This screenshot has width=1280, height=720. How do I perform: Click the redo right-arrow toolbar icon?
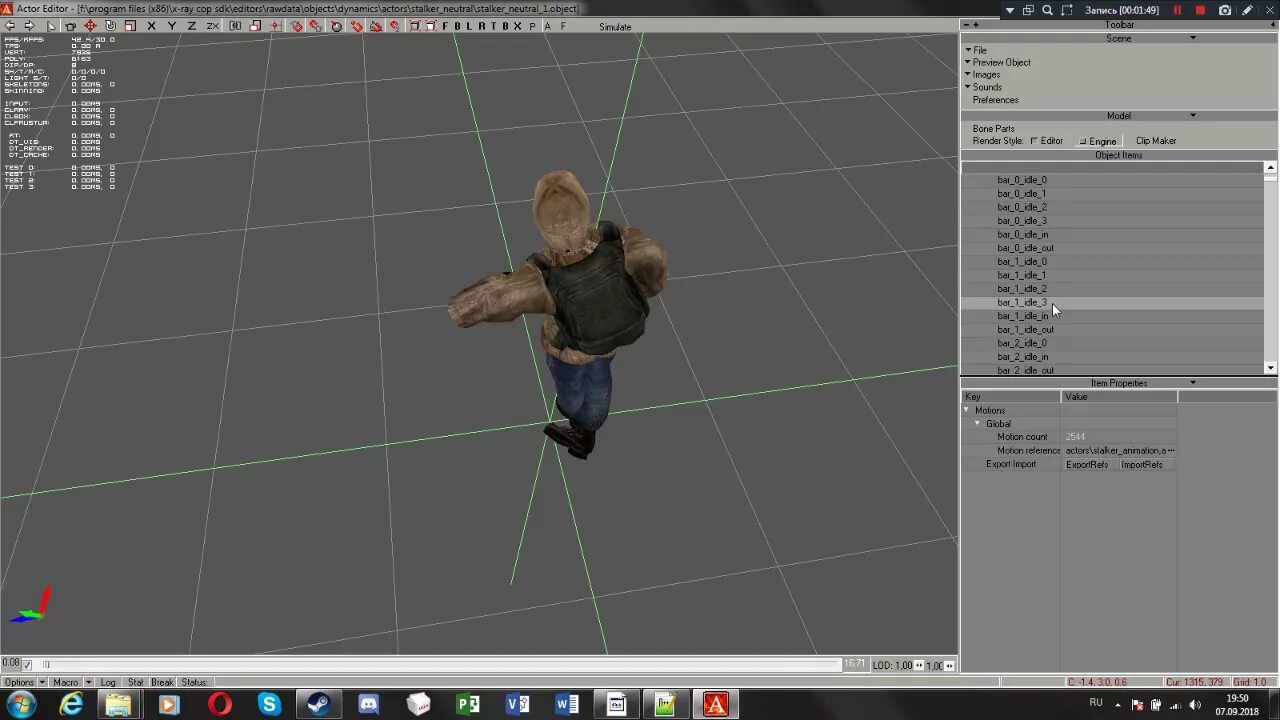(x=29, y=26)
